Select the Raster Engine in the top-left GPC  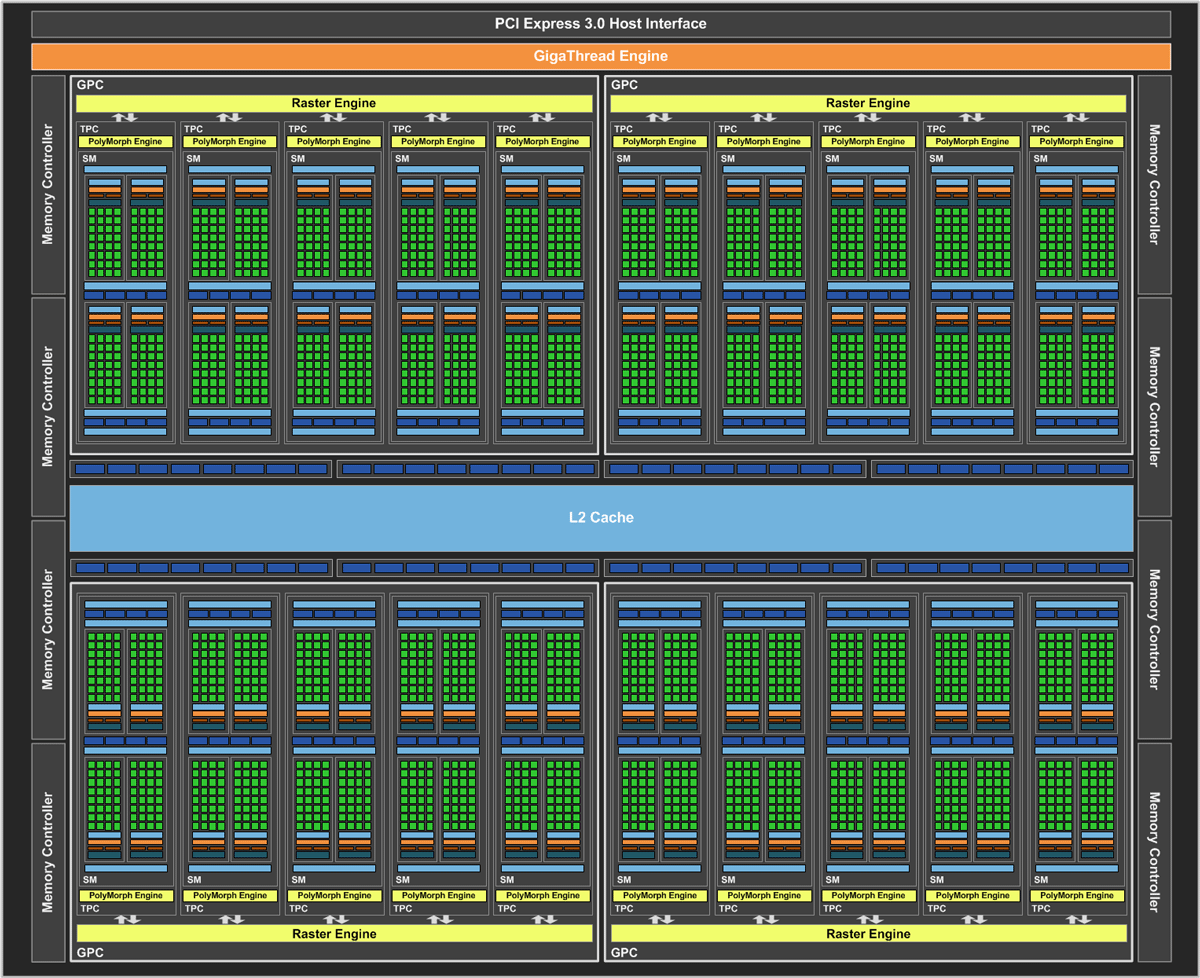[x=334, y=103]
